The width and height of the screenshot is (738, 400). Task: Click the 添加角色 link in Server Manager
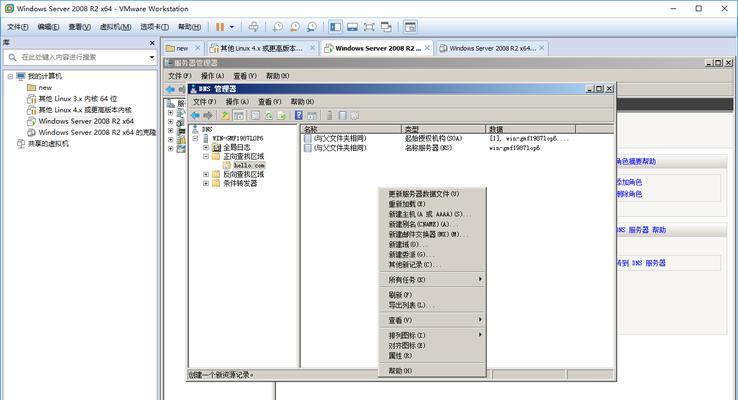629,182
